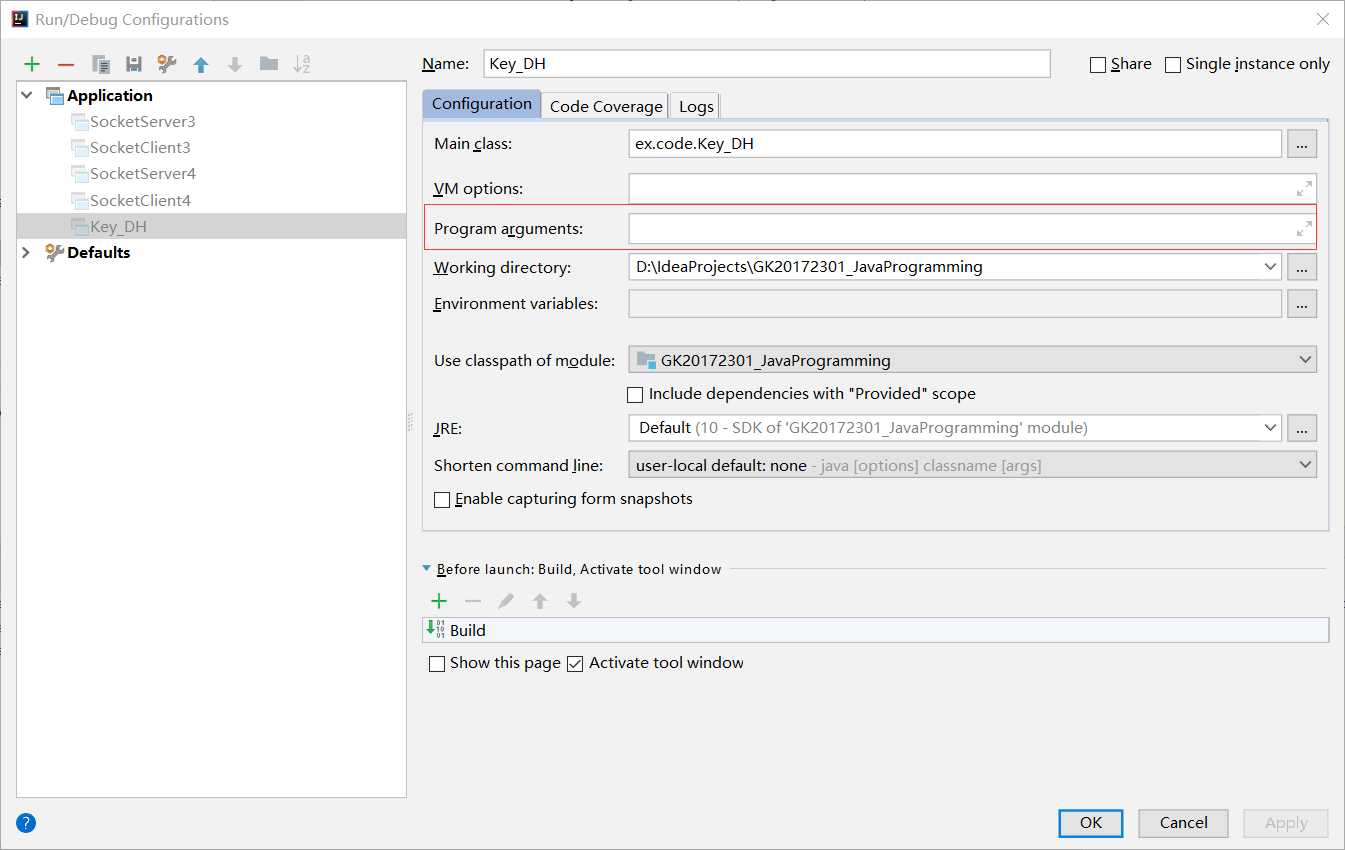Create new folder for configurations
Image resolution: width=1345 pixels, height=850 pixels.
[268, 64]
